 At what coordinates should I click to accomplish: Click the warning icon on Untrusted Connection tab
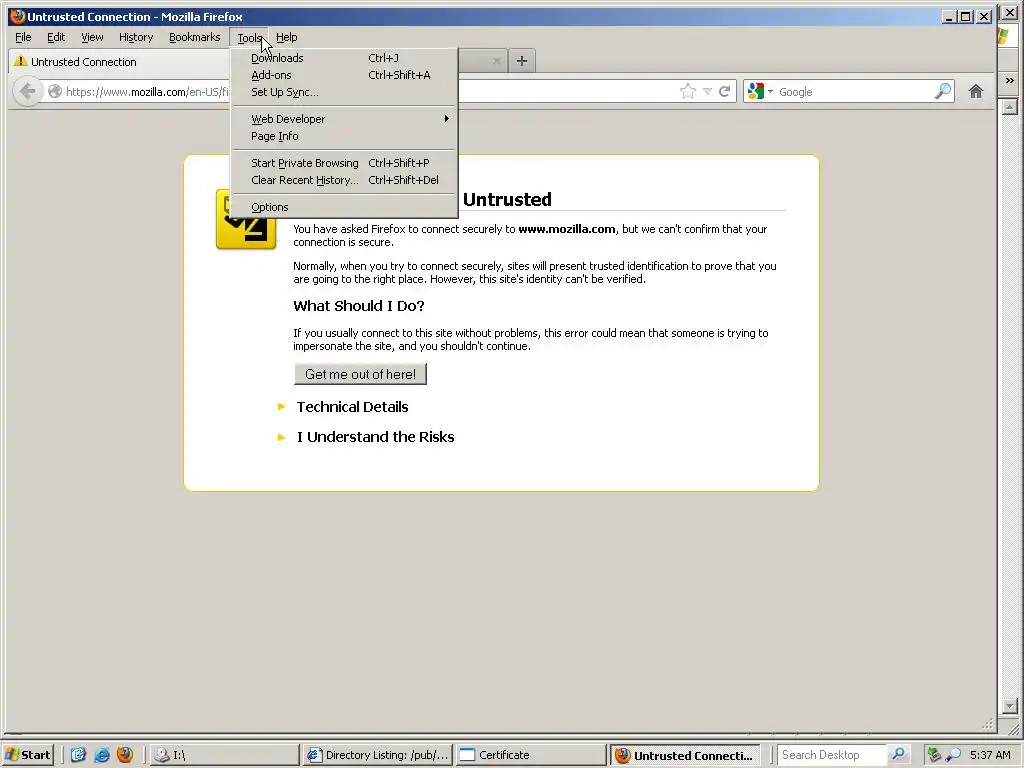pos(21,61)
